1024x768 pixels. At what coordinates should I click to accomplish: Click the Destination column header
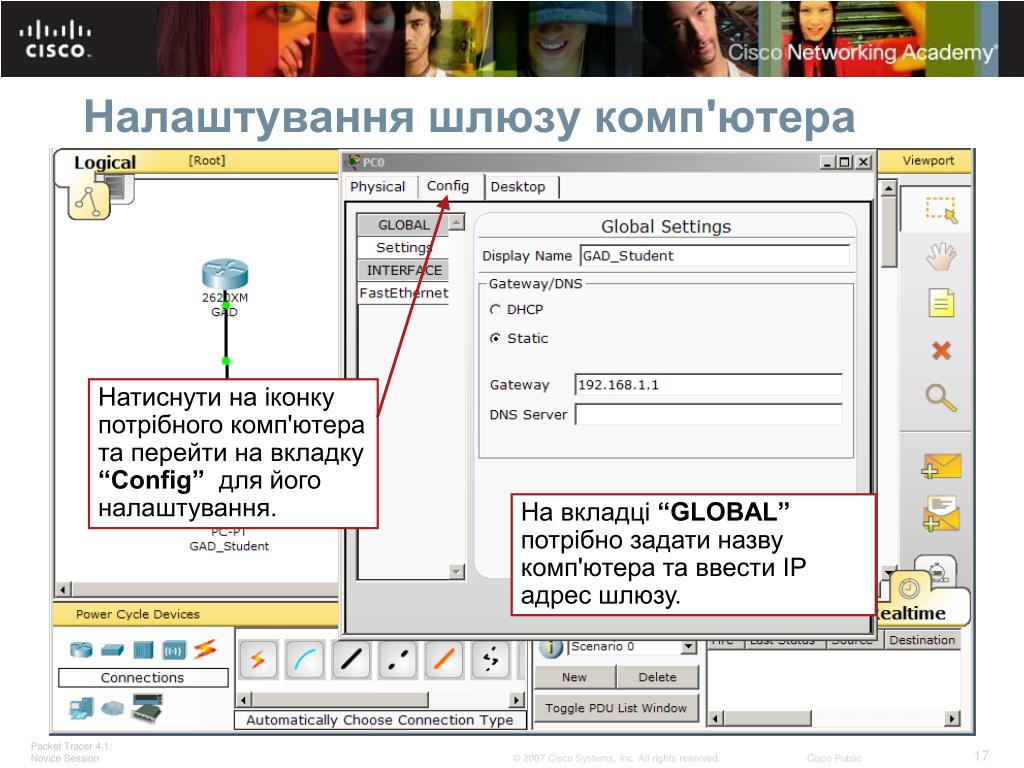tap(921, 640)
